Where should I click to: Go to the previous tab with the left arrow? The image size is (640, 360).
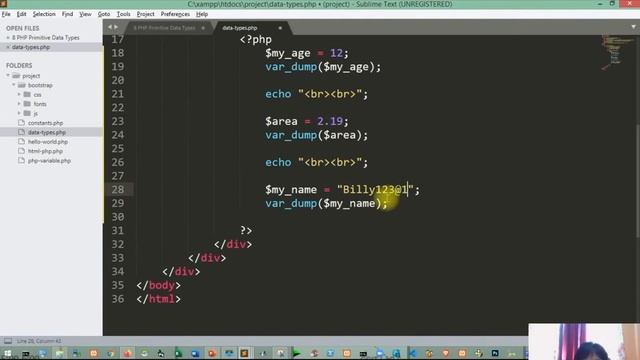pos(110,27)
